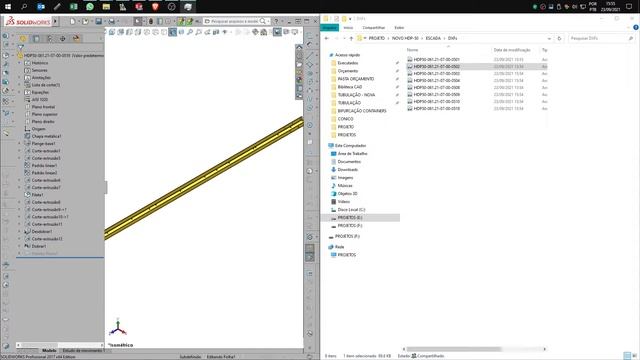
Task: Sort files by the Nome column header
Action: tap(412, 50)
